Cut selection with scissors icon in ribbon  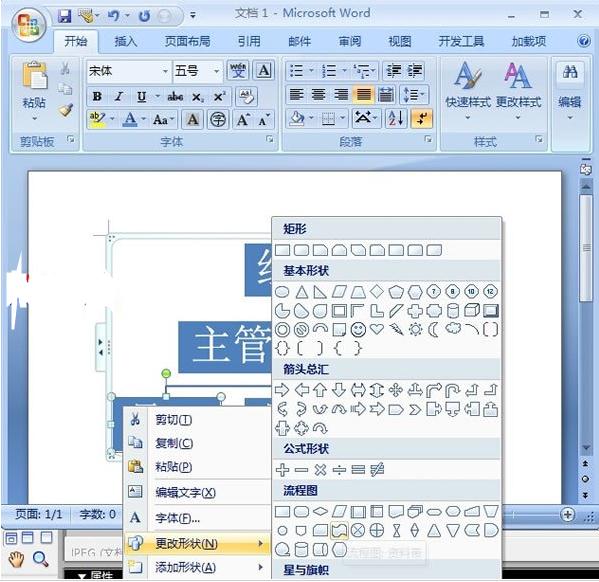pyautogui.click(x=65, y=68)
